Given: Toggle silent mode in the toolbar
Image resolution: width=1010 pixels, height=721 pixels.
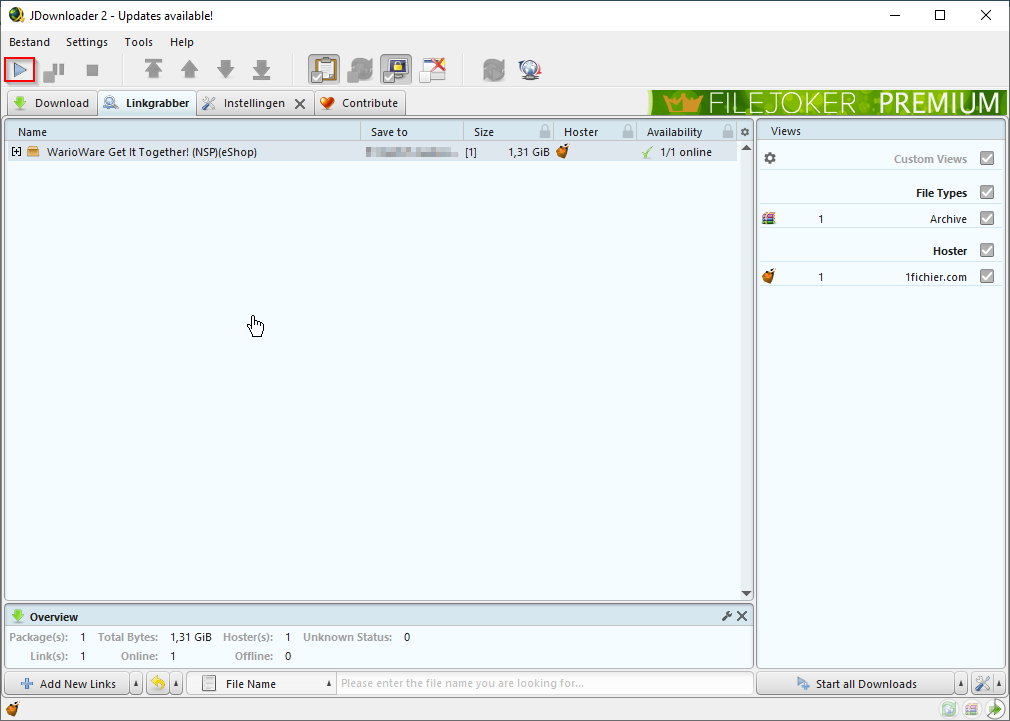Looking at the screenshot, I should (433, 70).
